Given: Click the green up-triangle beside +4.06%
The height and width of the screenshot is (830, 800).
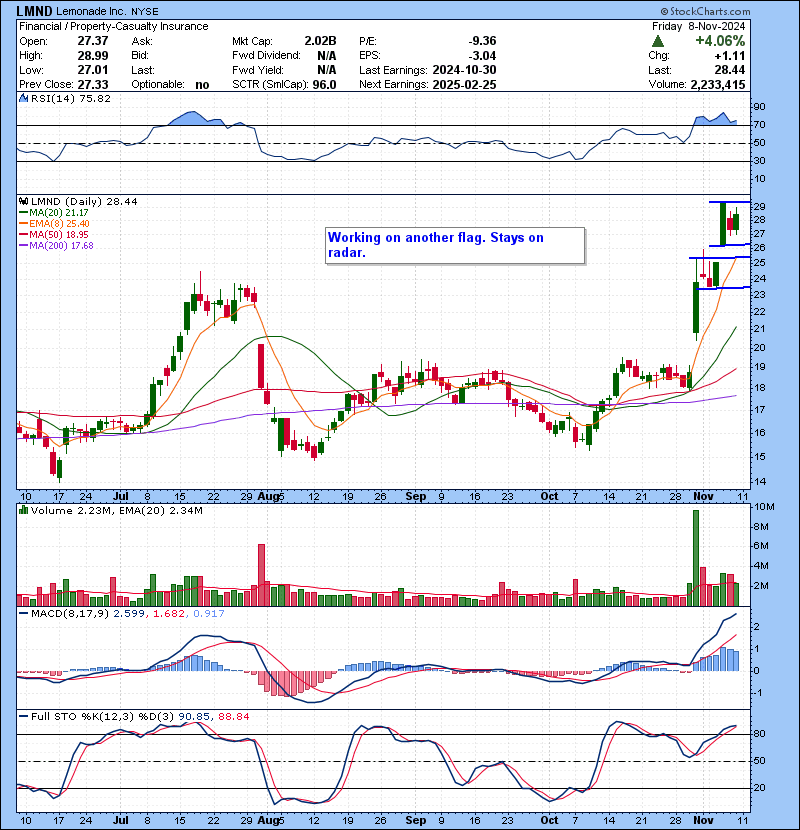Looking at the screenshot, I should pos(658,41).
